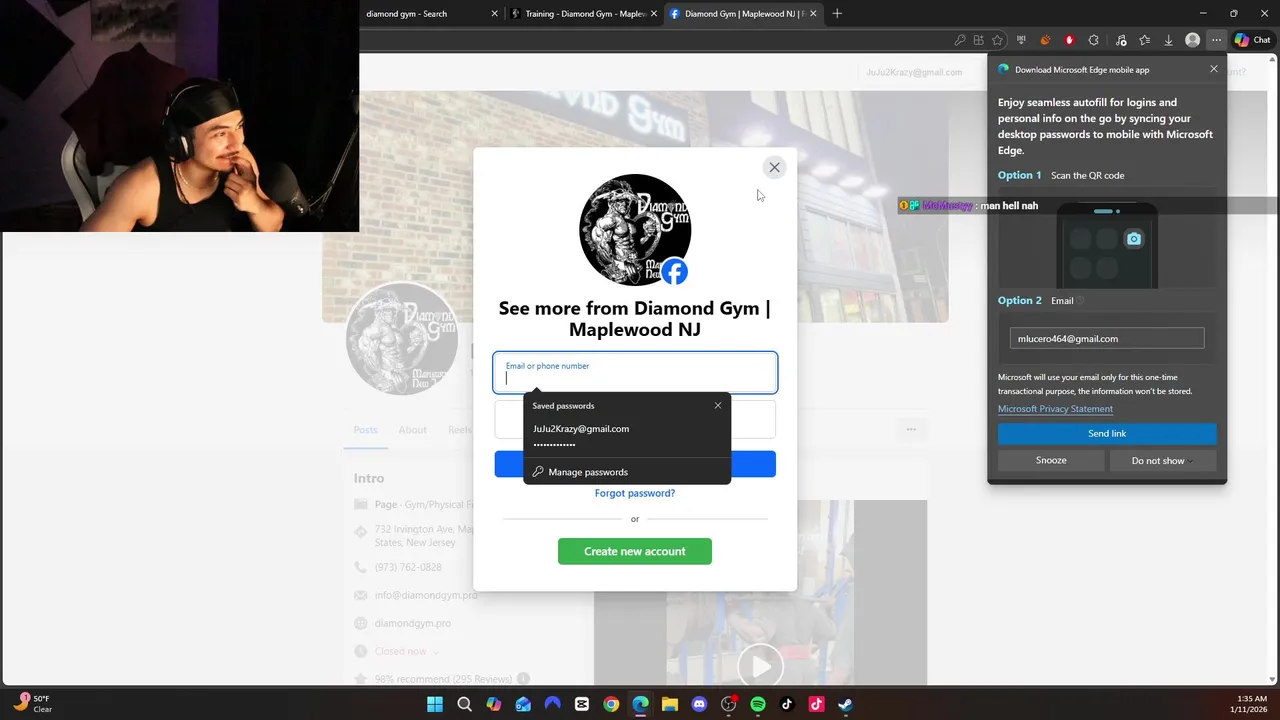1280x720 pixels.
Task: Click the add-to-apps icon in address bar
Action: (x=979, y=40)
